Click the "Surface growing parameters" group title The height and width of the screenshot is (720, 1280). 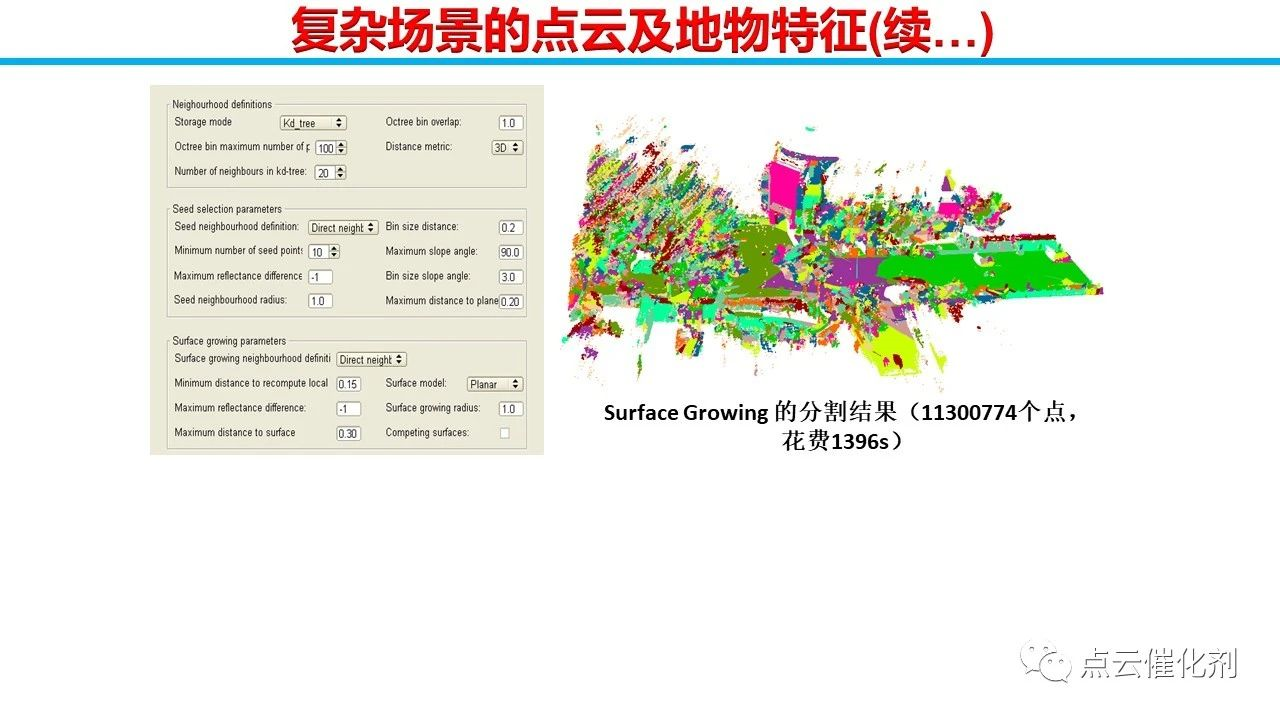229,341
